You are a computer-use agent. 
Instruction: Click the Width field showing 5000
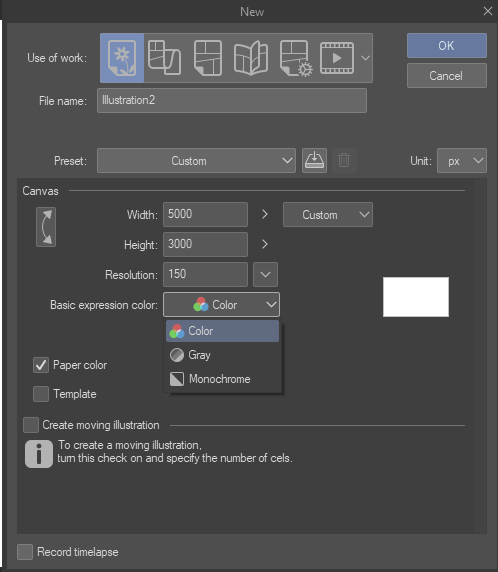[205, 214]
